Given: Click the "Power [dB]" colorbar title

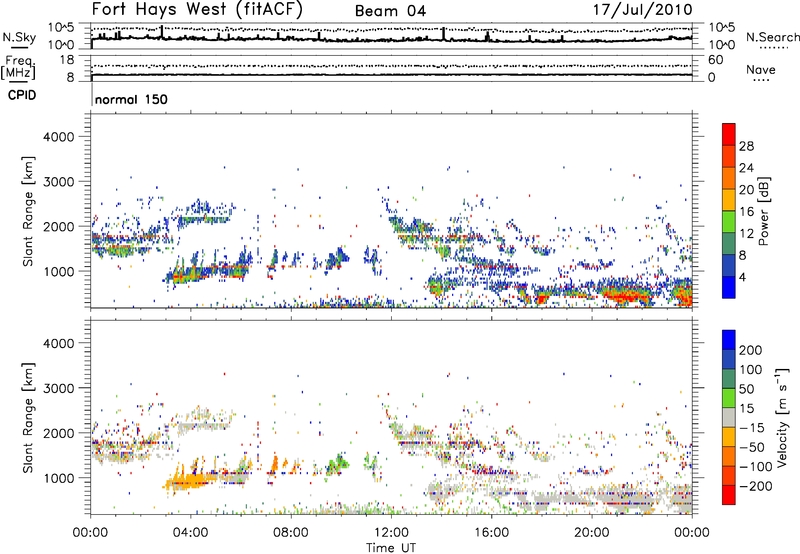Looking at the screenshot, I should coord(763,211).
